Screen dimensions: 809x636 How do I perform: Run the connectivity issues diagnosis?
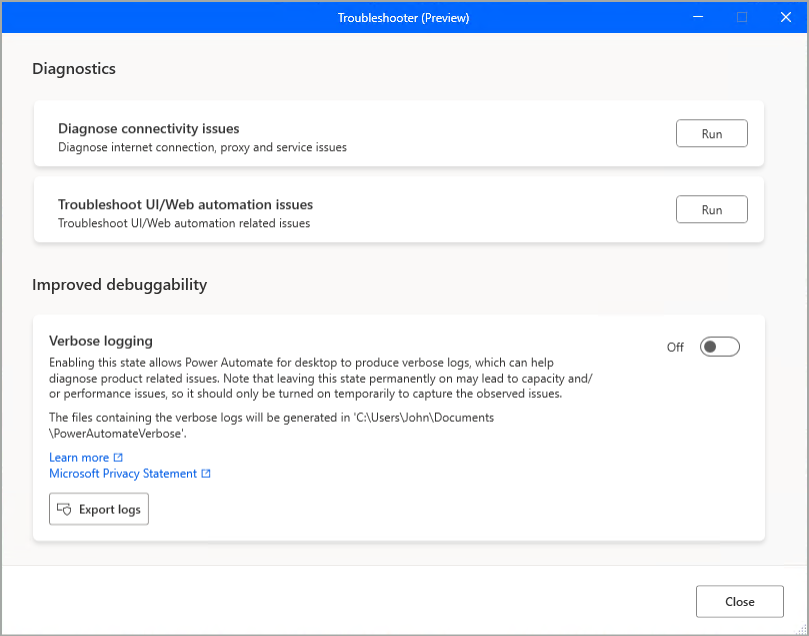coord(711,133)
